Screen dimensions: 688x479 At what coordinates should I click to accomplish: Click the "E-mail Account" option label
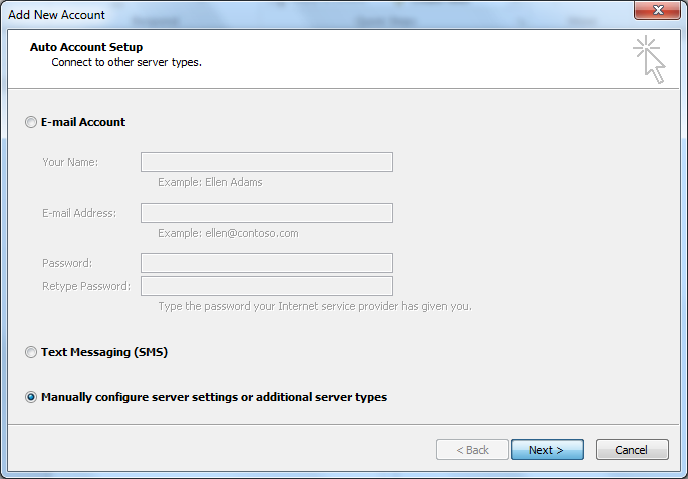tap(83, 122)
